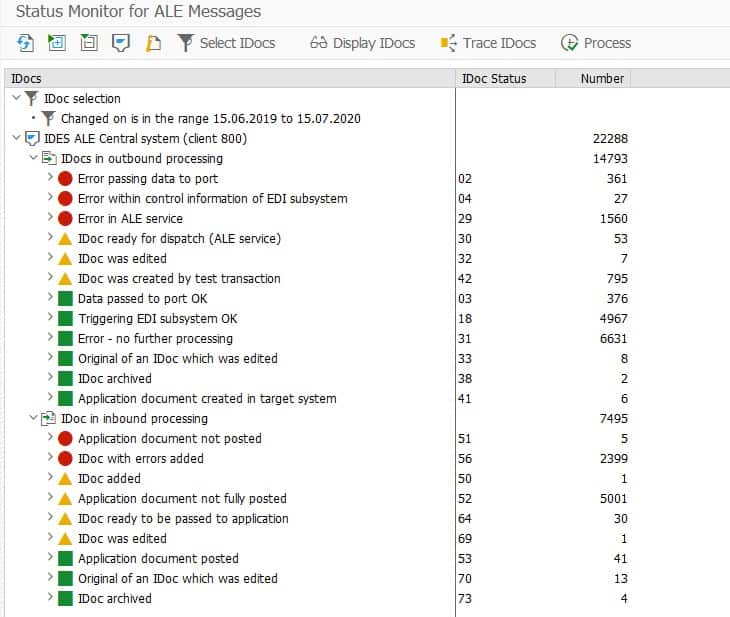Click outbound total 14793
The width and height of the screenshot is (730, 617).
coord(610,158)
